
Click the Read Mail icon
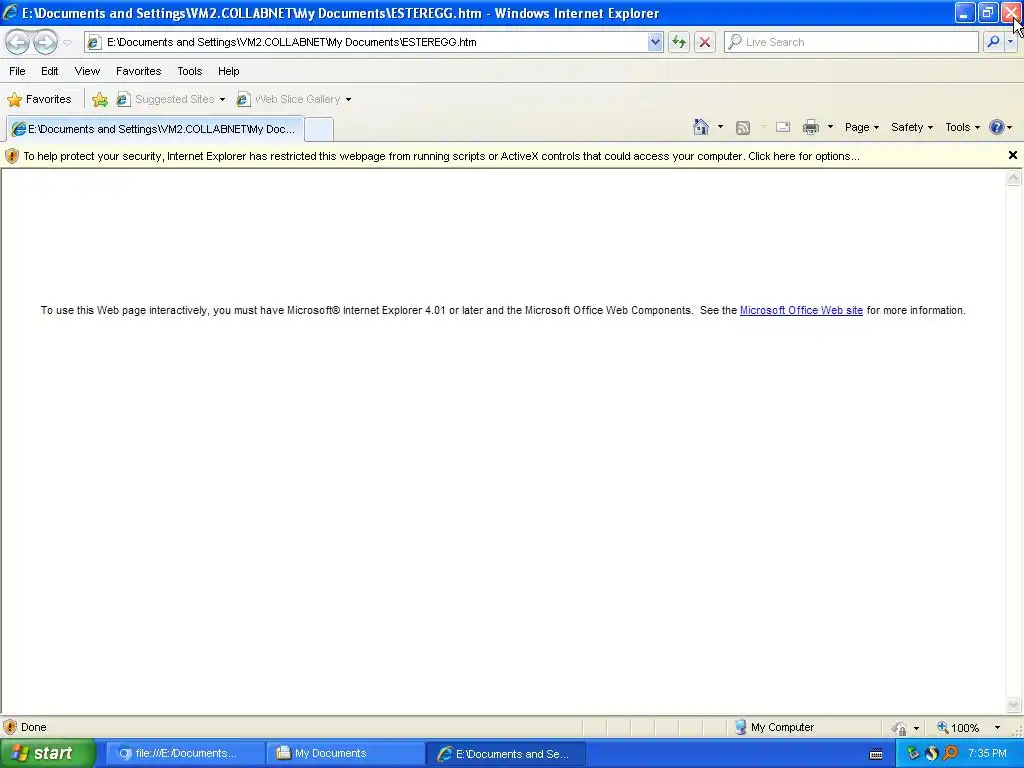(783, 127)
